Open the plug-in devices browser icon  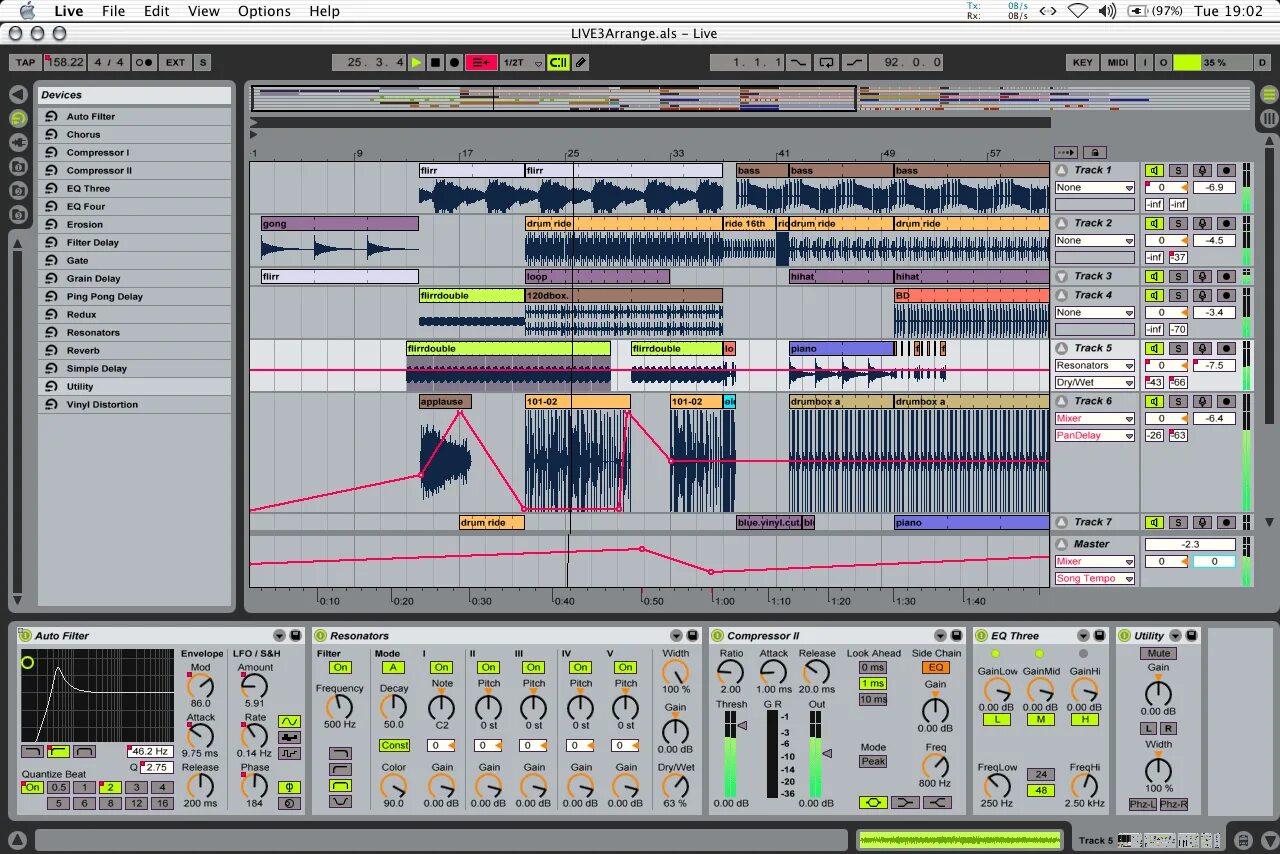[x=18, y=142]
